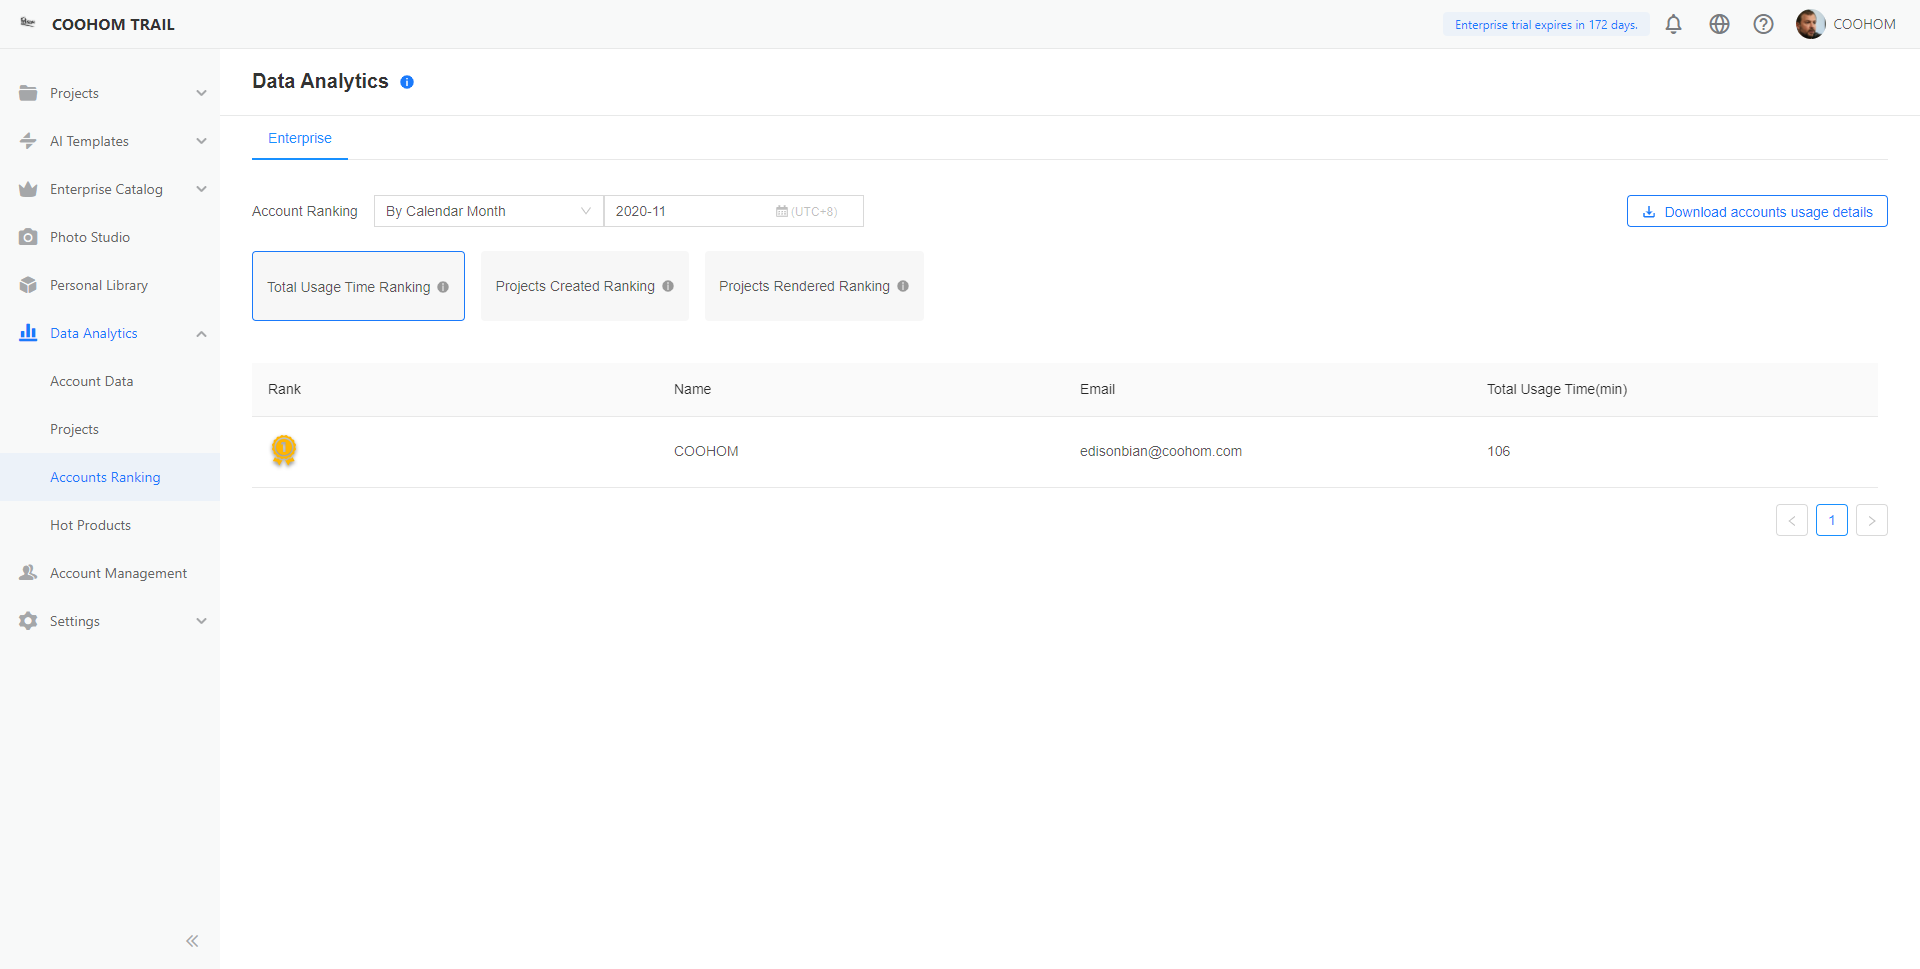The image size is (1920, 969).
Task: Click Download accounts usage details button
Action: 1756,211
